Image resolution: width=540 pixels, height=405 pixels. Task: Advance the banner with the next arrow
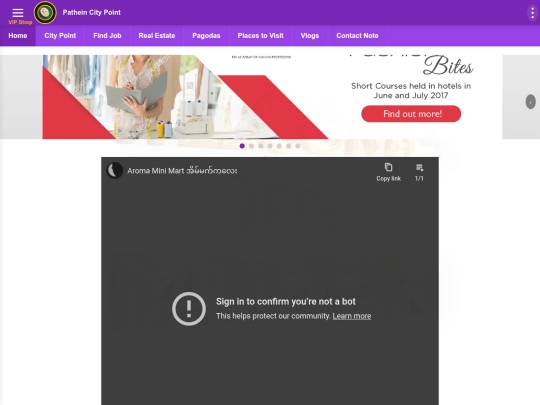pyautogui.click(x=530, y=102)
